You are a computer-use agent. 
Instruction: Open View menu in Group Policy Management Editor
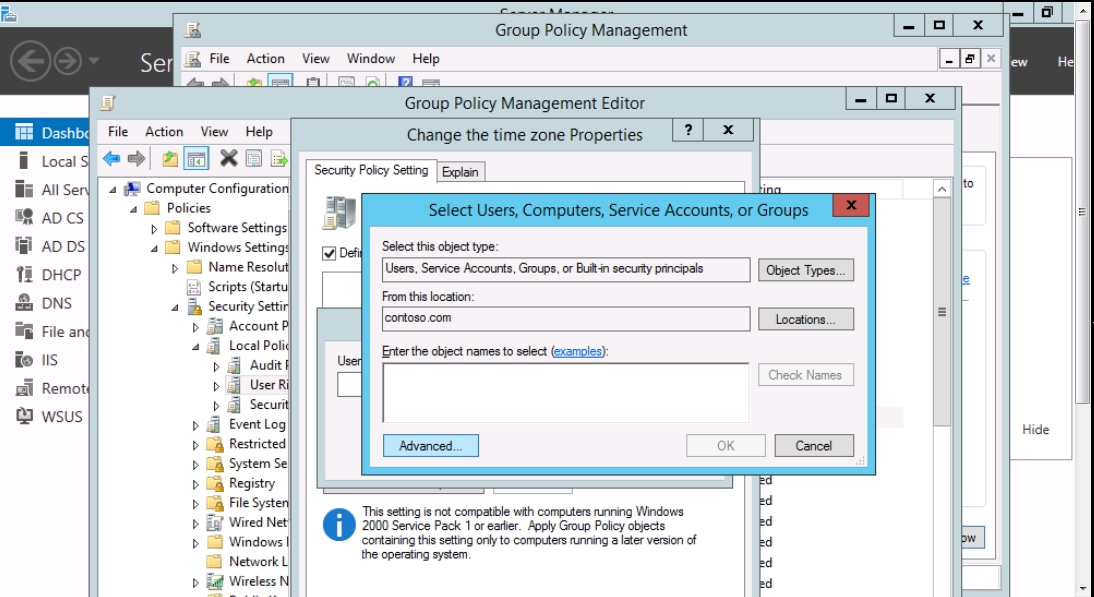click(214, 131)
